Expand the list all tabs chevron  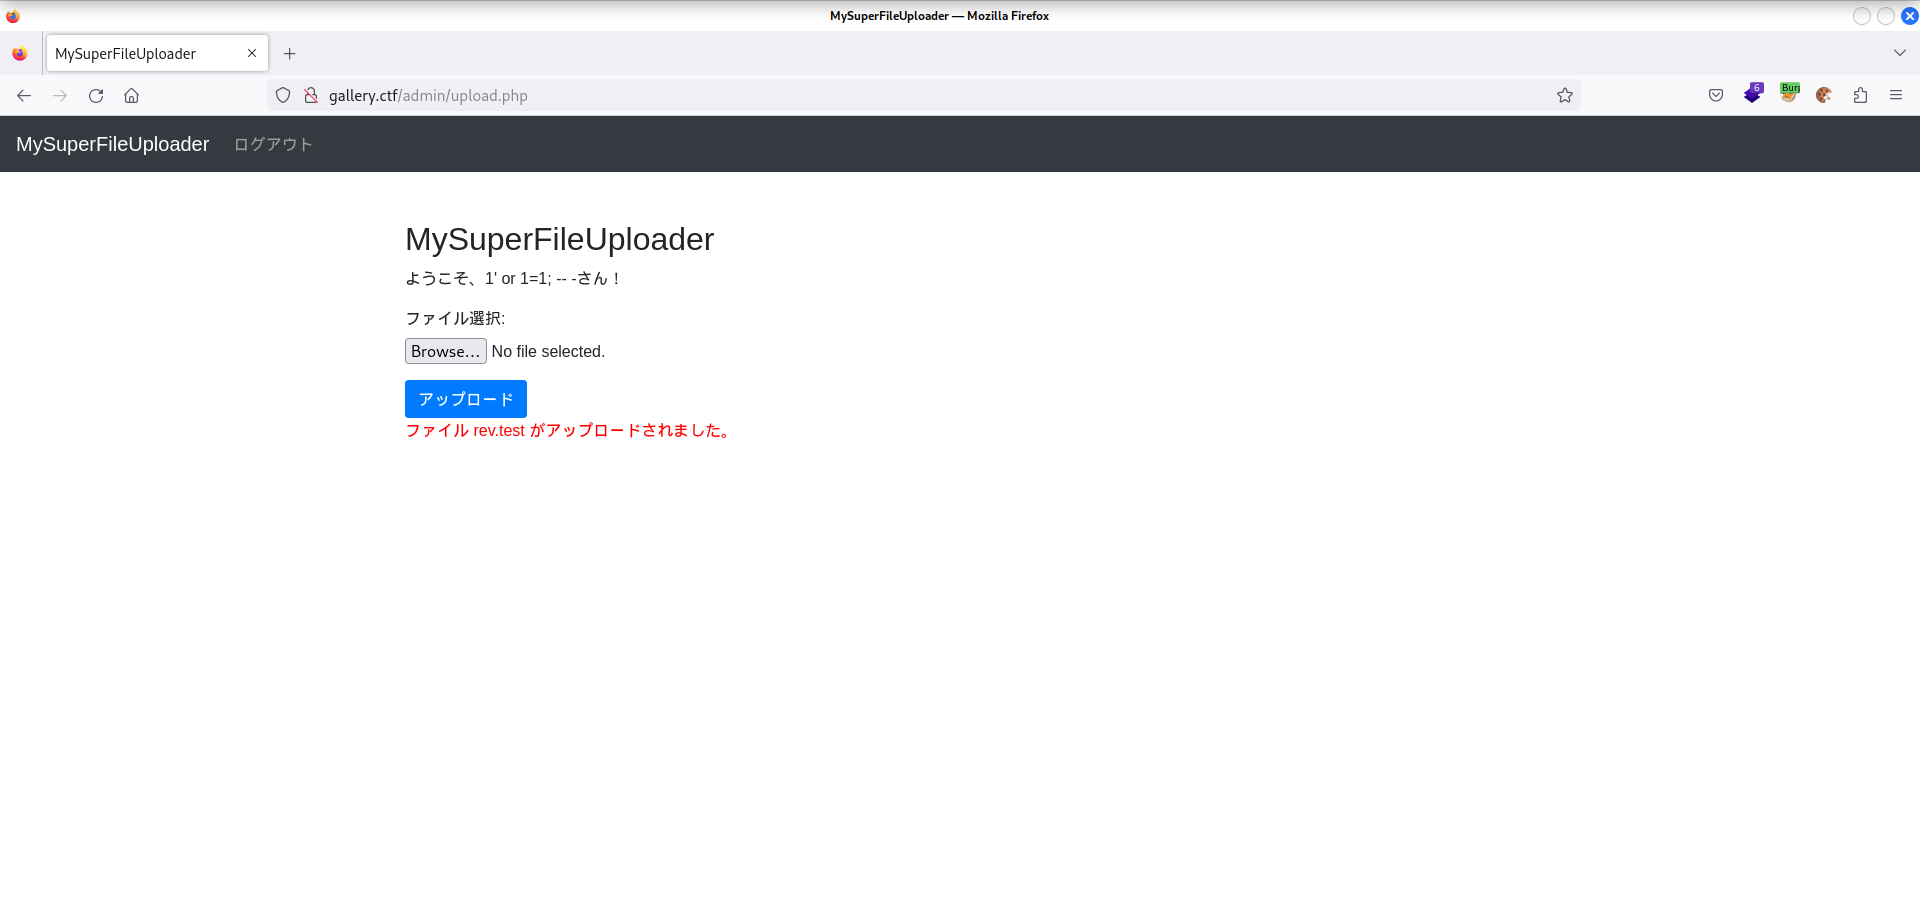pos(1900,53)
